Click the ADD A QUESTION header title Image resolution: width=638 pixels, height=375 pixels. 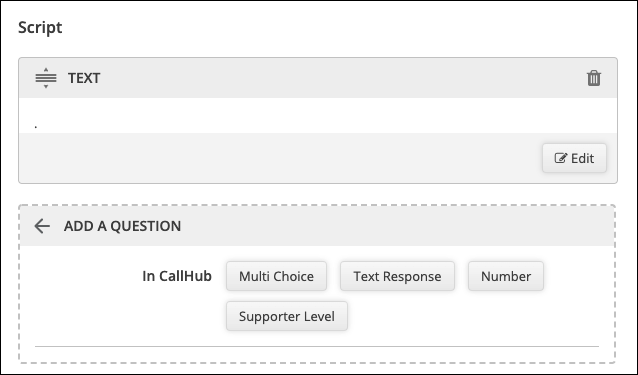(x=122, y=226)
